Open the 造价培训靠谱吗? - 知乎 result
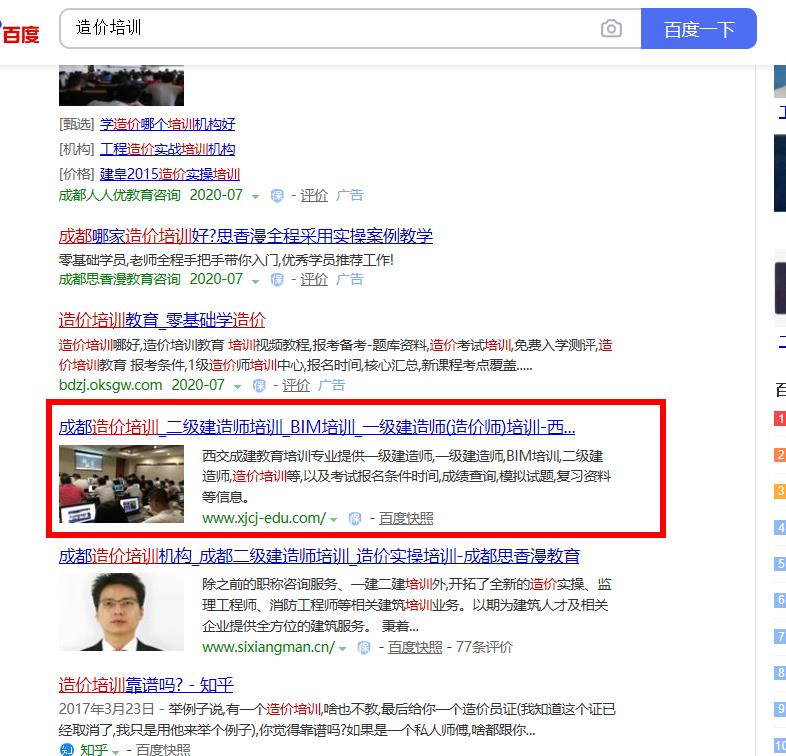Image resolution: width=786 pixels, height=756 pixels. pyautogui.click(x=146, y=685)
